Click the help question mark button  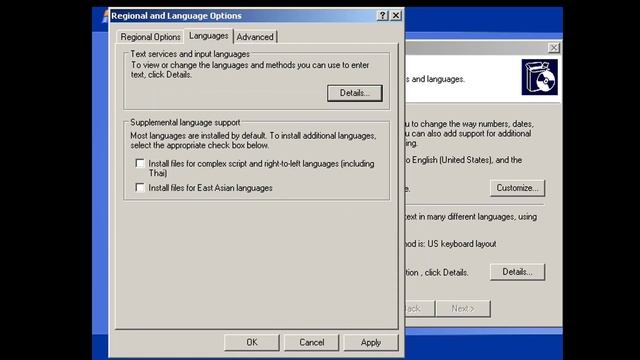coord(382,16)
